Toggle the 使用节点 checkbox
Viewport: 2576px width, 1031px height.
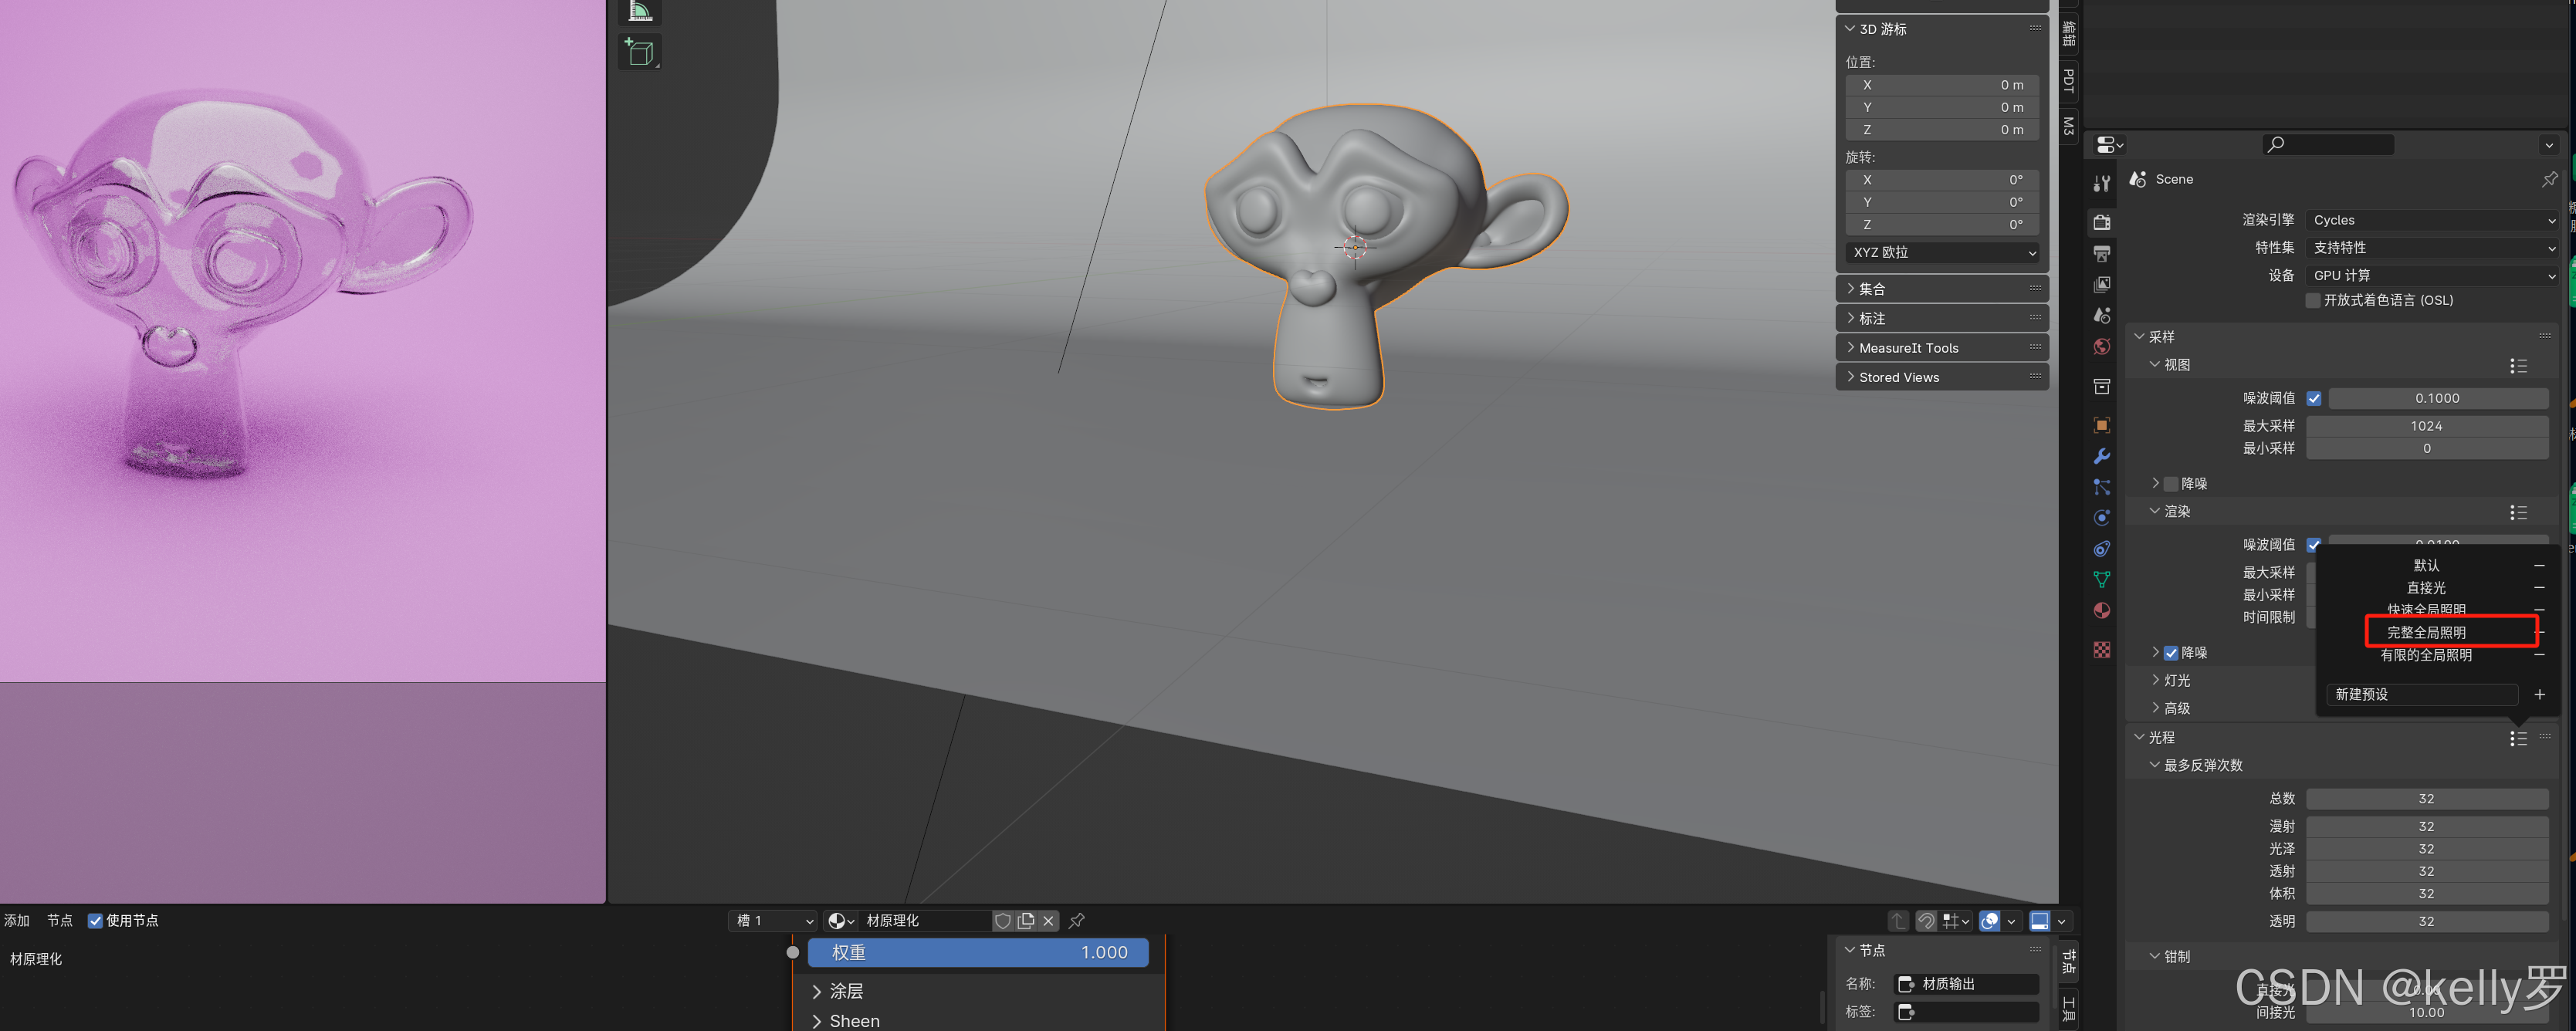click(x=96, y=920)
